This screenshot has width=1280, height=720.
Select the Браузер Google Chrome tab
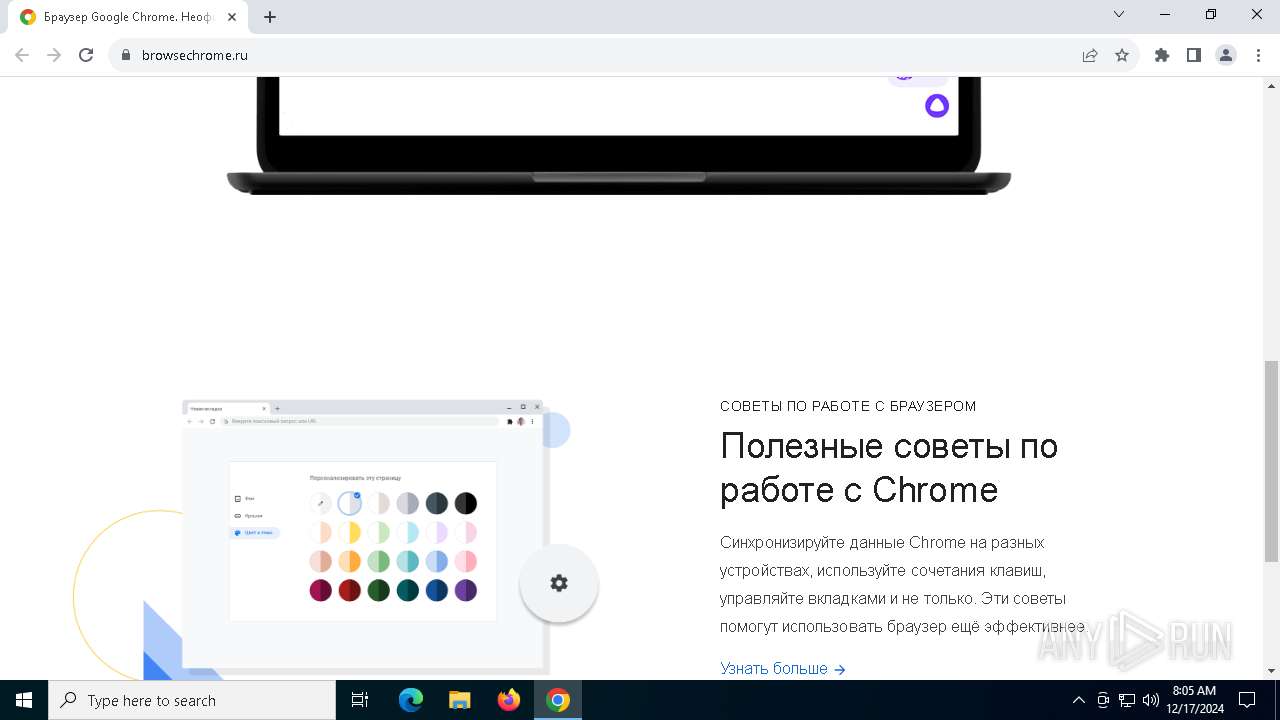click(130, 17)
